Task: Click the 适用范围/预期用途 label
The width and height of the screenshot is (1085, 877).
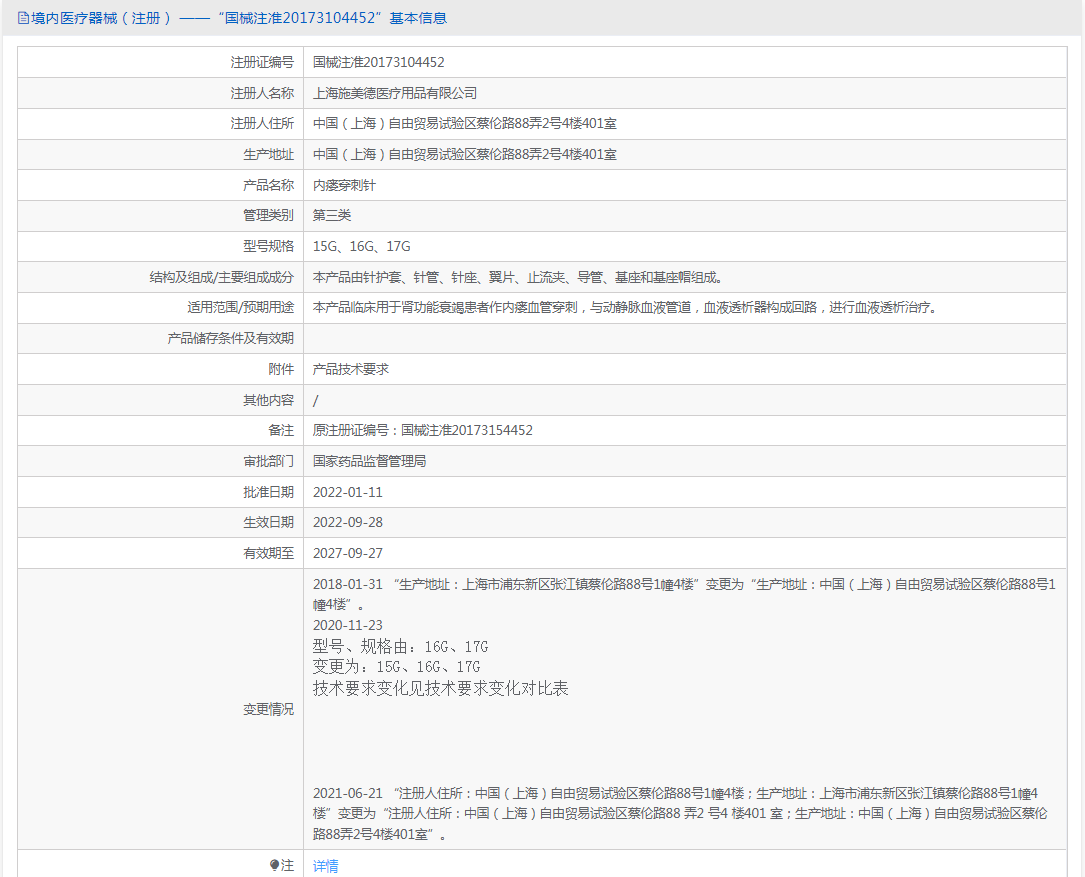Action: pyautogui.click(x=240, y=307)
